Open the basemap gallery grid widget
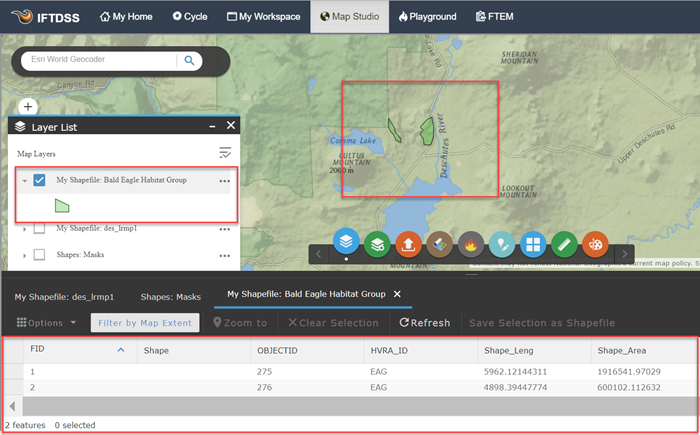 [533, 244]
